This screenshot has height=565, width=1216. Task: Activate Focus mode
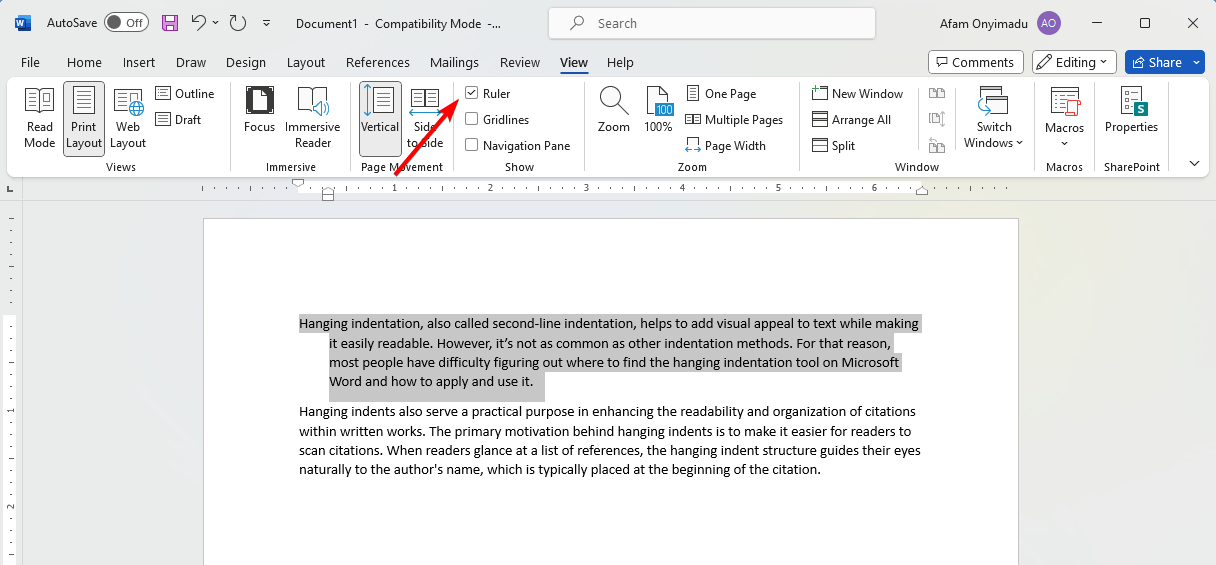pyautogui.click(x=259, y=111)
